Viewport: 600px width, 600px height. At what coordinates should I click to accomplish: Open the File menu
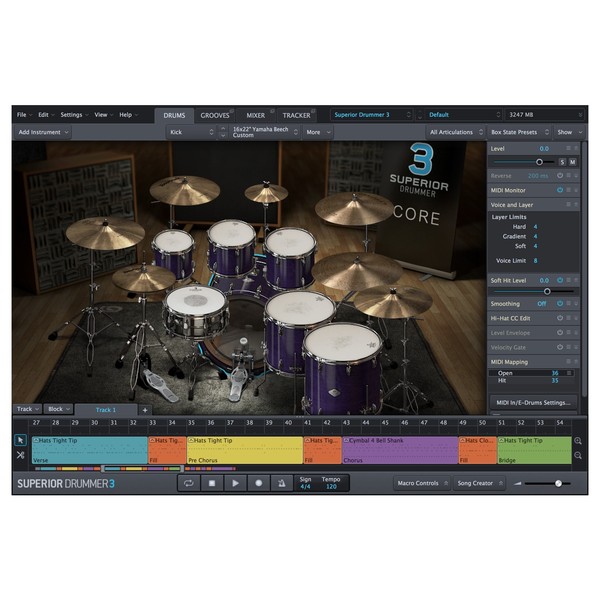pos(24,115)
